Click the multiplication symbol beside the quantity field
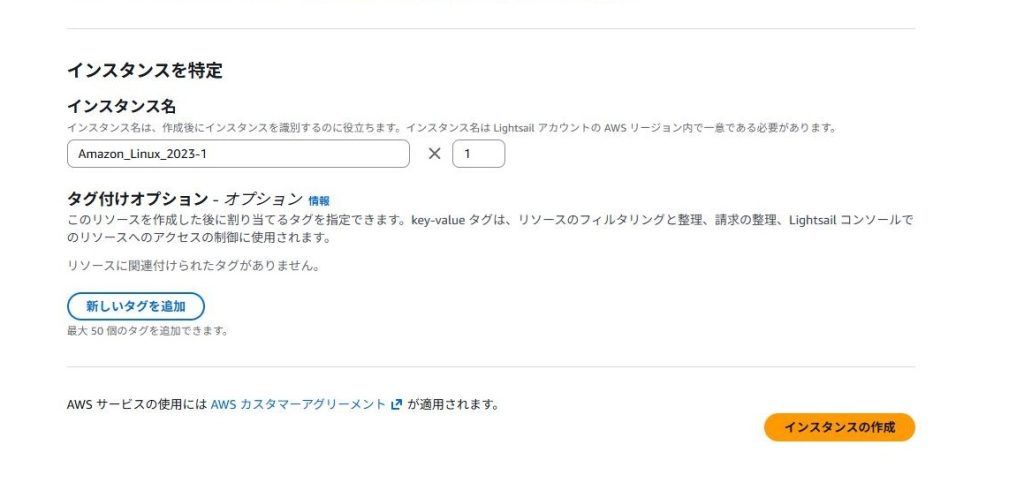 click(x=434, y=154)
